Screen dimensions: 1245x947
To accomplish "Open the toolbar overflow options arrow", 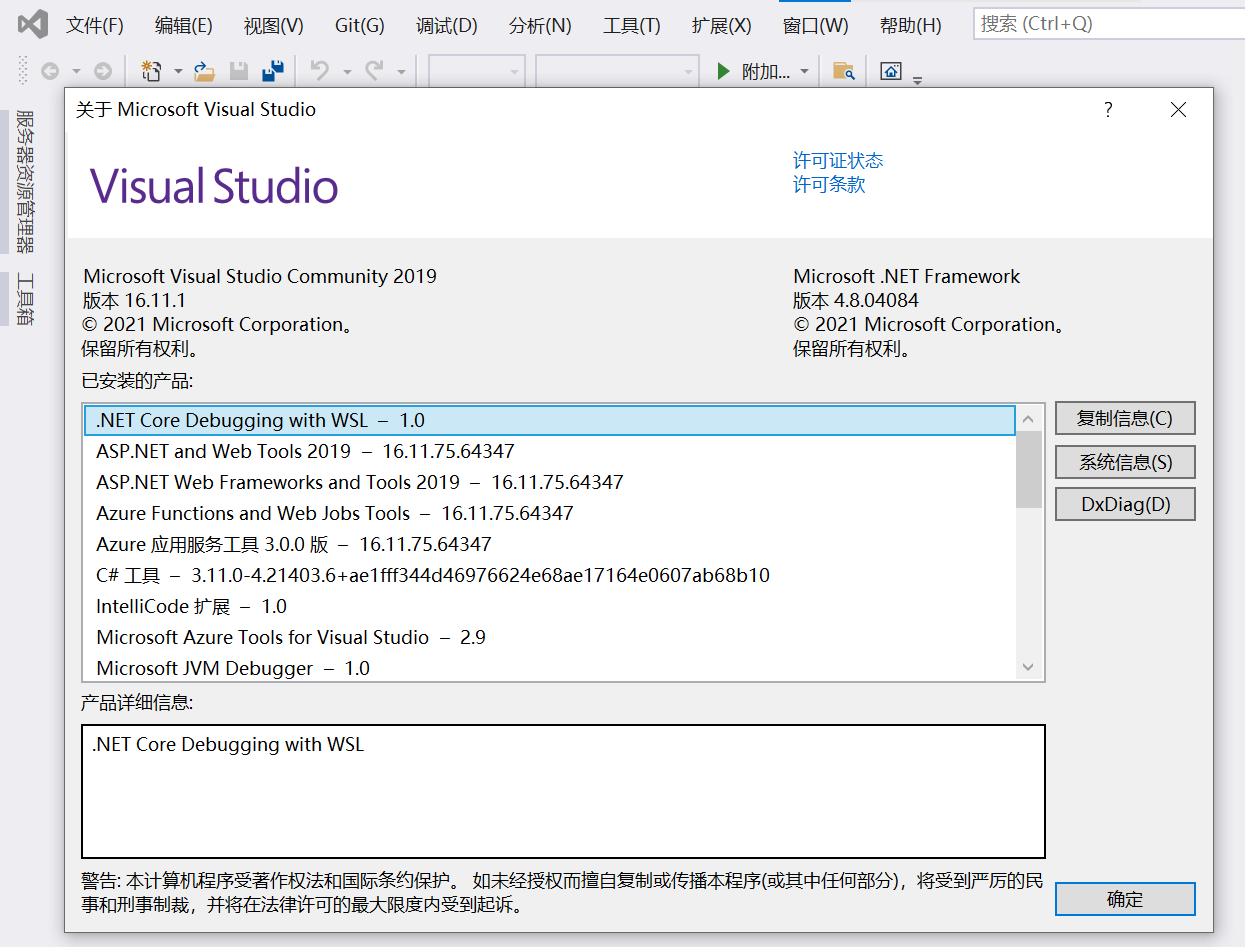I will (917, 78).
